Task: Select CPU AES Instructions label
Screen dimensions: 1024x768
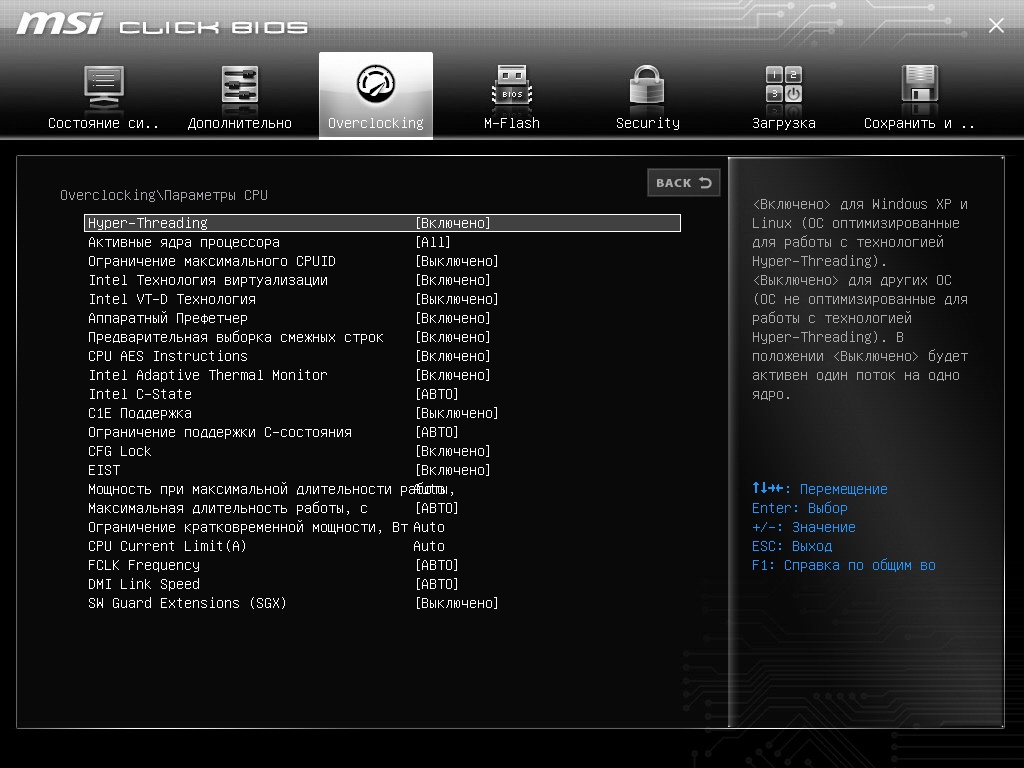Action: (168, 356)
